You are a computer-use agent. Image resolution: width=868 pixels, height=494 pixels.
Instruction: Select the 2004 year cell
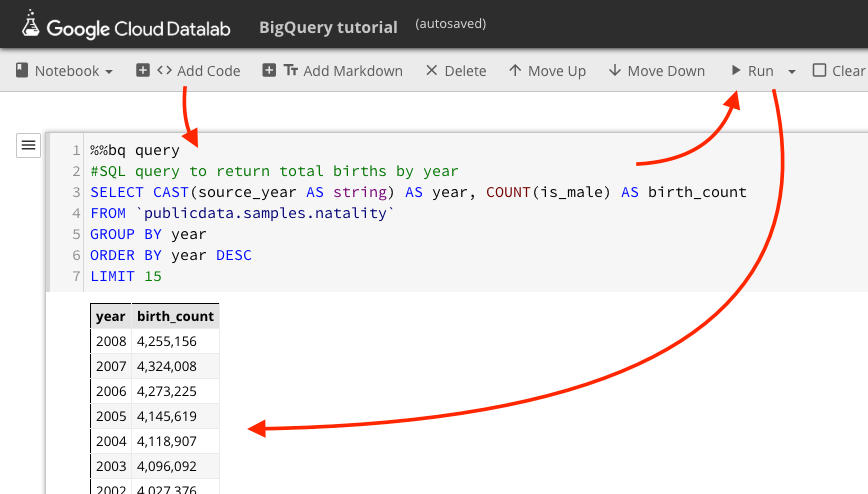click(111, 441)
